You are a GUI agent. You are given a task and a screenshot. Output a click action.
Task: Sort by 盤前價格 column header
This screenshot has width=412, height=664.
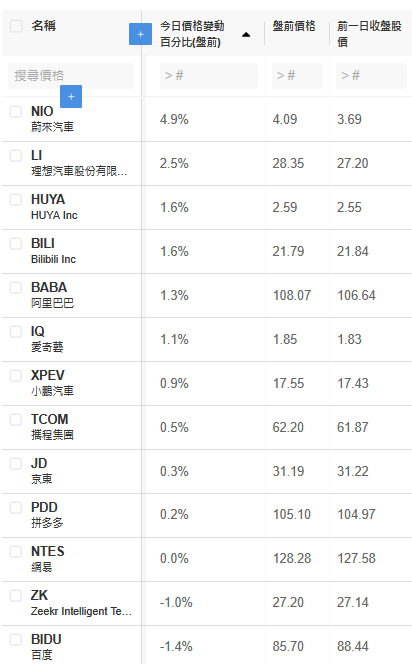(294, 26)
